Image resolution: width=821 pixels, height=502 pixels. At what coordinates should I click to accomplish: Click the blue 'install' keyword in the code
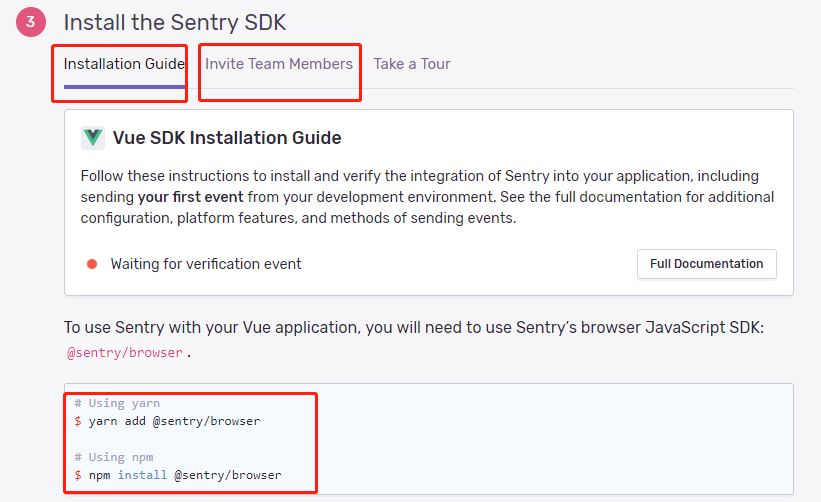[135, 475]
